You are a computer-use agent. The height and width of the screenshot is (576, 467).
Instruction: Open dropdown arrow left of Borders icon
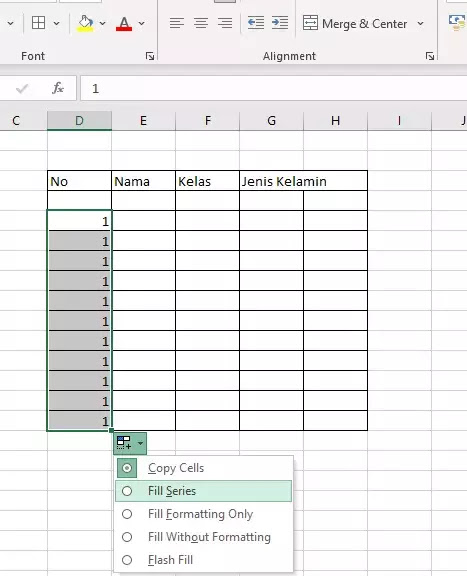point(11,24)
